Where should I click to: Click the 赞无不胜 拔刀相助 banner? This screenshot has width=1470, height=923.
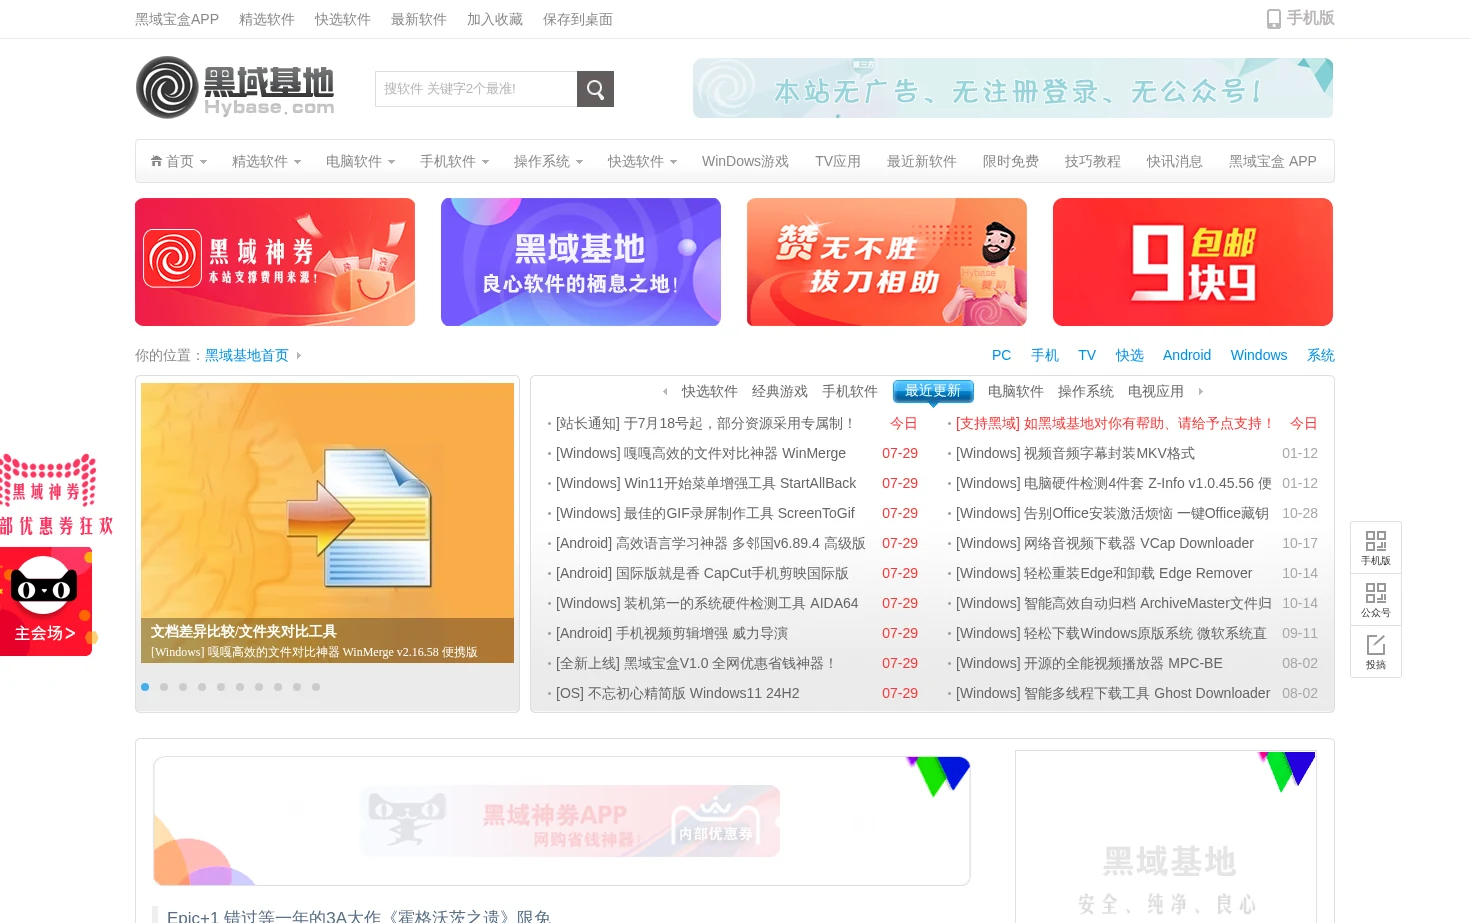[x=887, y=262]
